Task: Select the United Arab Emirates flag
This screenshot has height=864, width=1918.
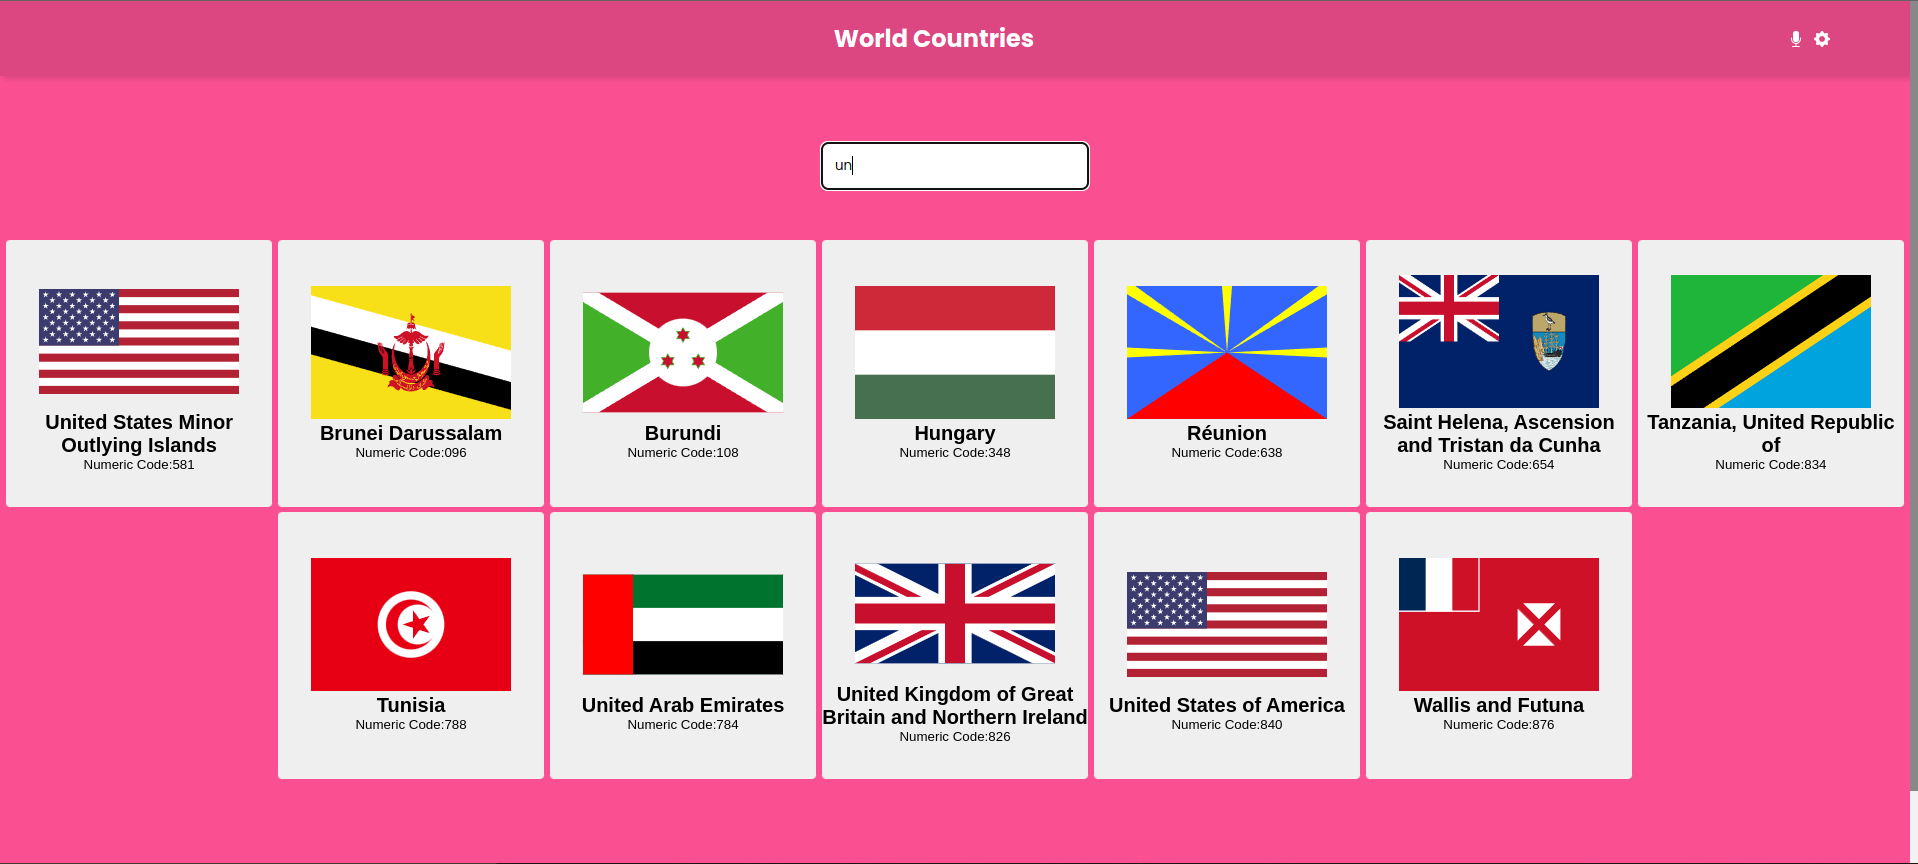Action: (683, 624)
